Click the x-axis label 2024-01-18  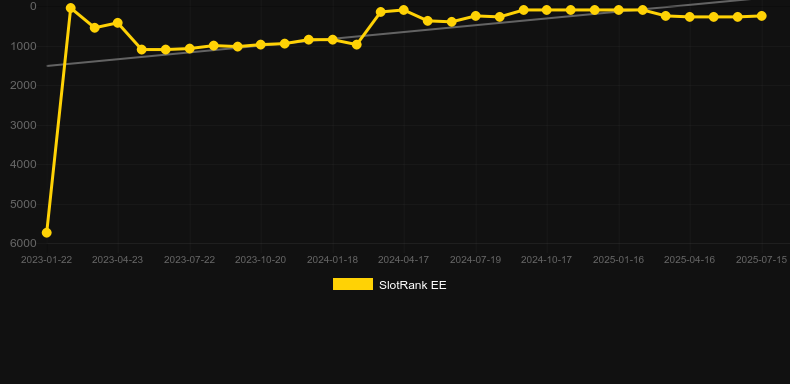tap(333, 260)
